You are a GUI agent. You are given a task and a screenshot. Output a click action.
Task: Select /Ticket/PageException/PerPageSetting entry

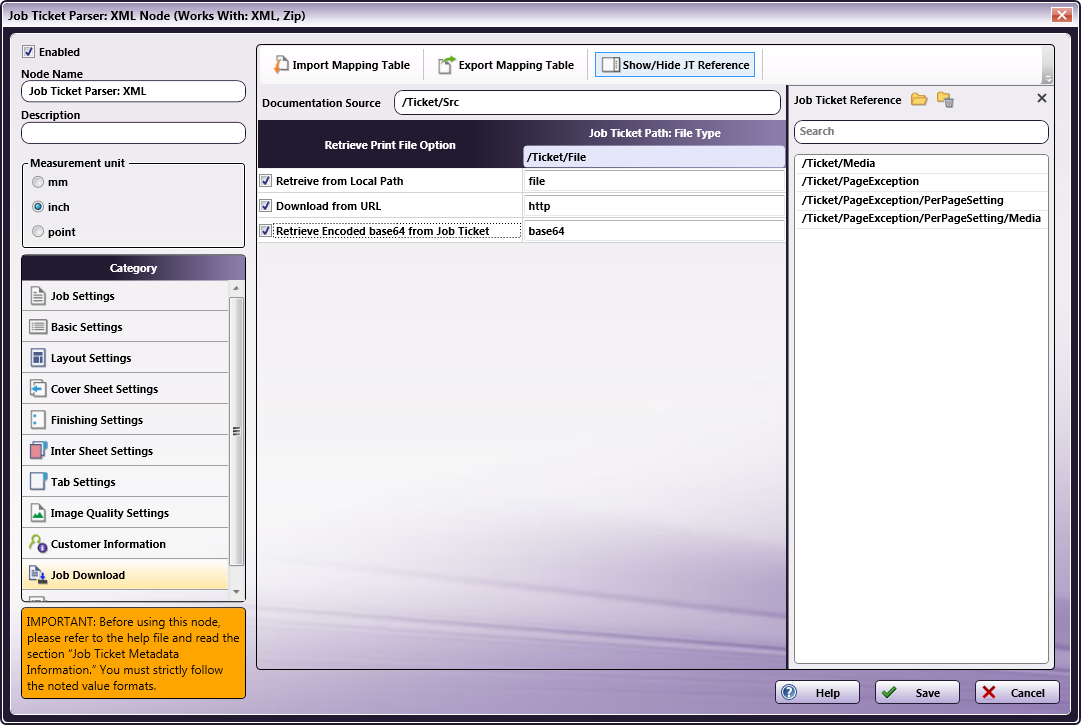point(921,200)
